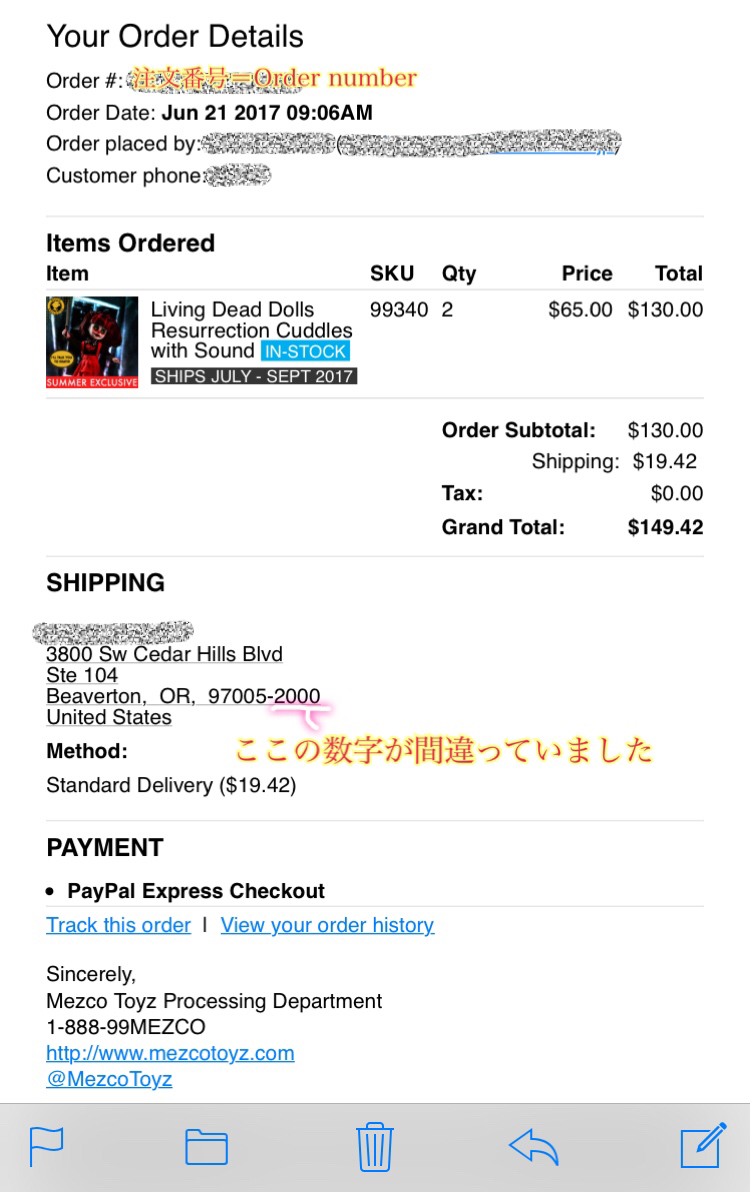Viewport: 750px width, 1192px height.
Task: Tap the Beaverton, OR zip code line
Action: click(183, 696)
